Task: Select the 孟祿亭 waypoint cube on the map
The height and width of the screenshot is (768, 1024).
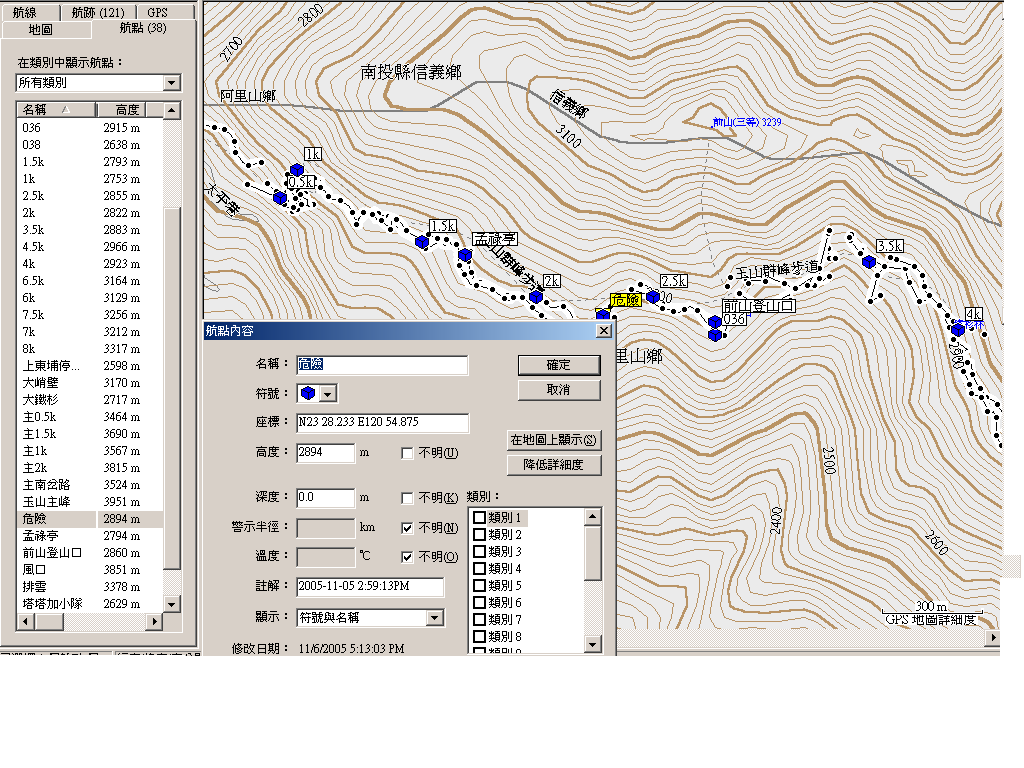Action: pos(465,255)
